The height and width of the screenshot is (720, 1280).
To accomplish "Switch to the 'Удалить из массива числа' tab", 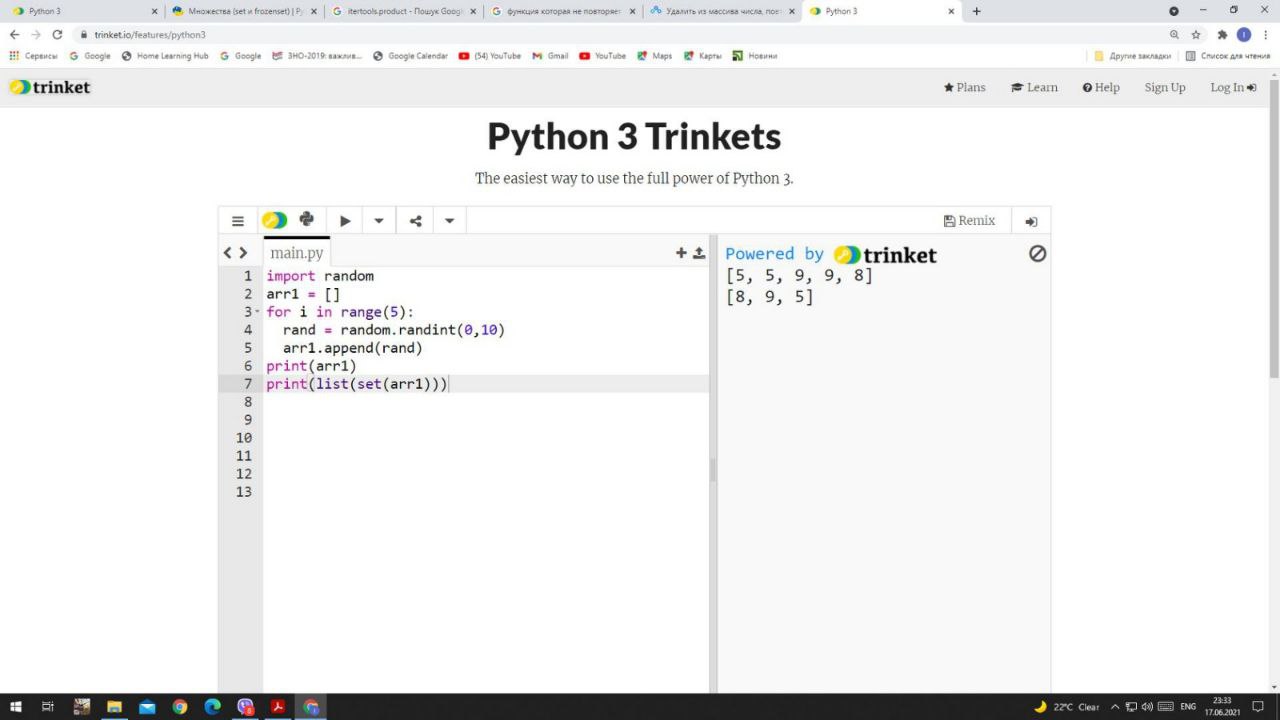I will [722, 11].
